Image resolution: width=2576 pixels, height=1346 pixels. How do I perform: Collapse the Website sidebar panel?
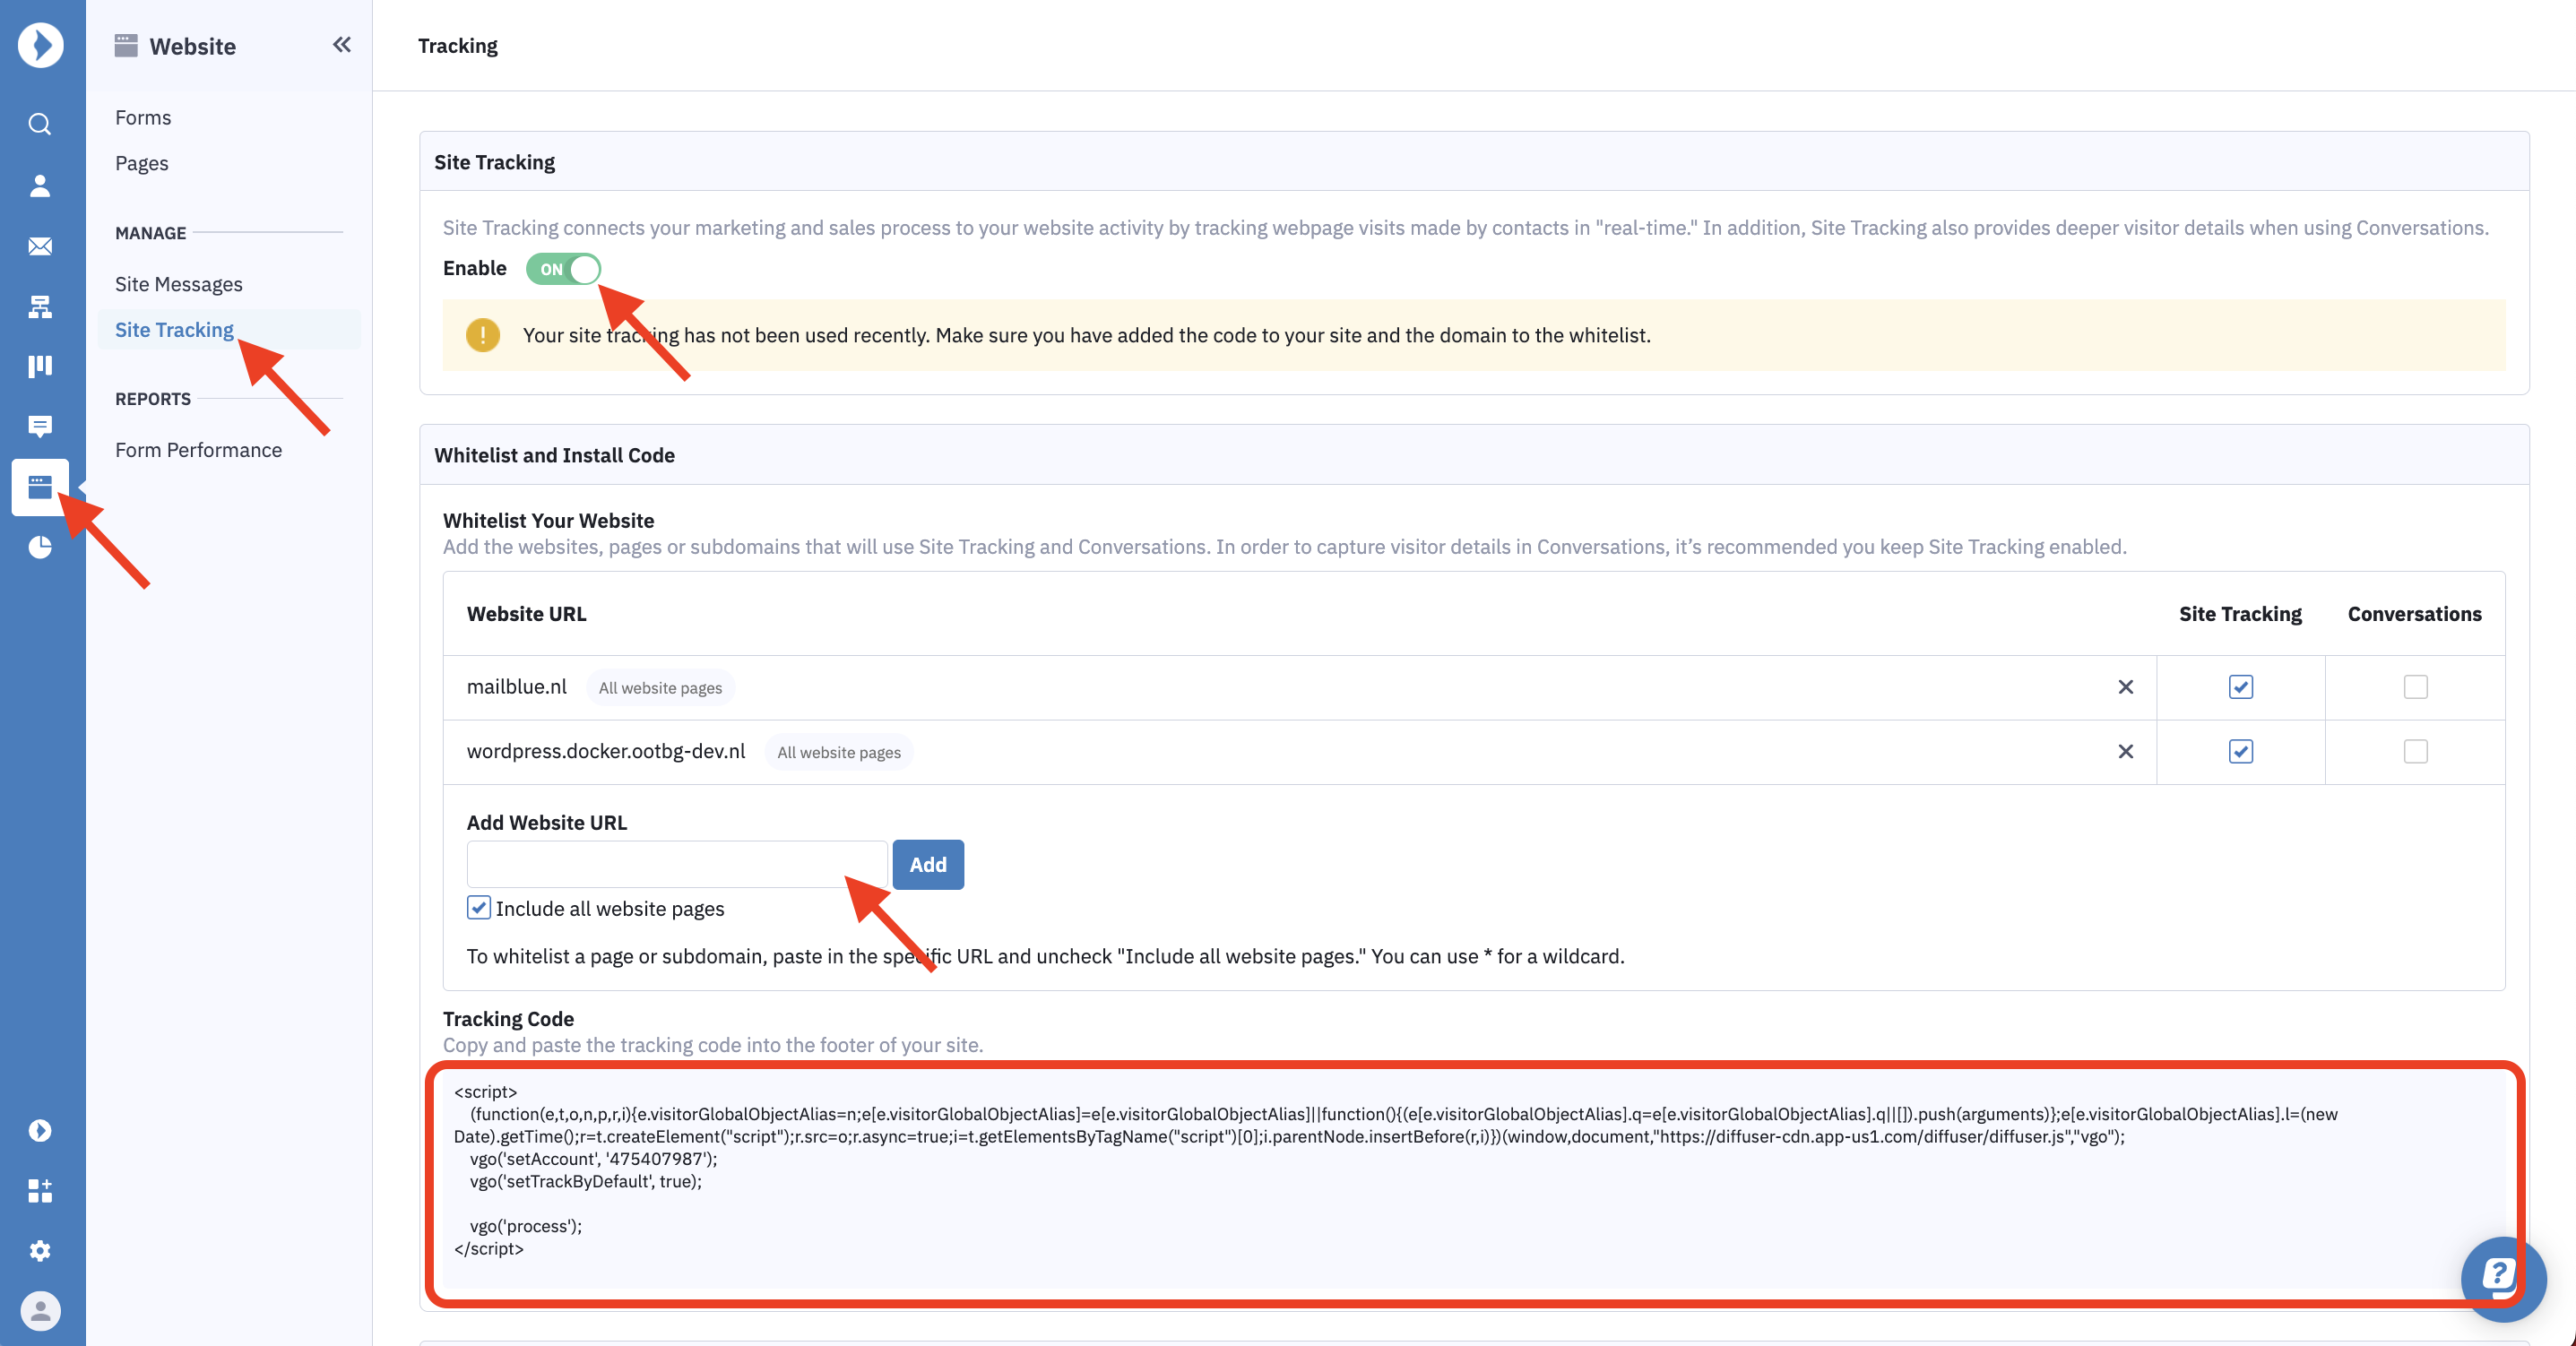342,45
